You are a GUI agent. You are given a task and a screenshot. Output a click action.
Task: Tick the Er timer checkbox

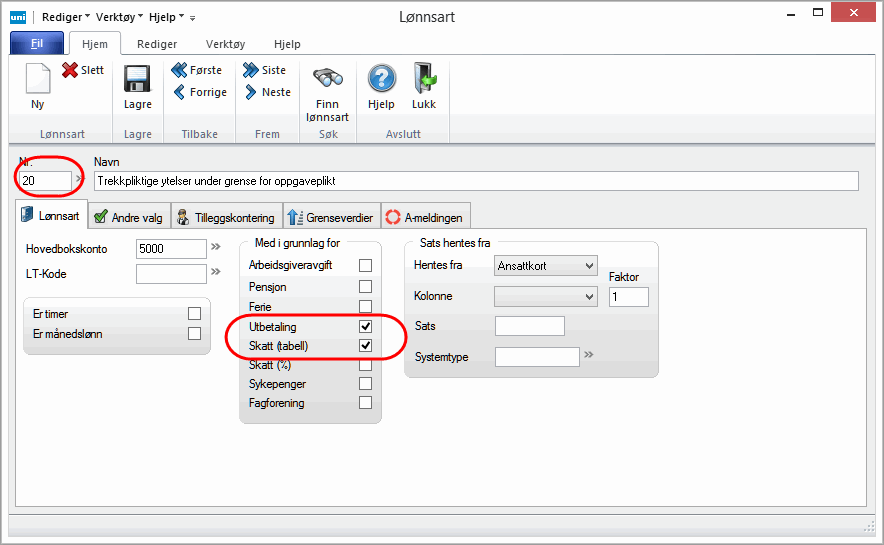pos(194,314)
